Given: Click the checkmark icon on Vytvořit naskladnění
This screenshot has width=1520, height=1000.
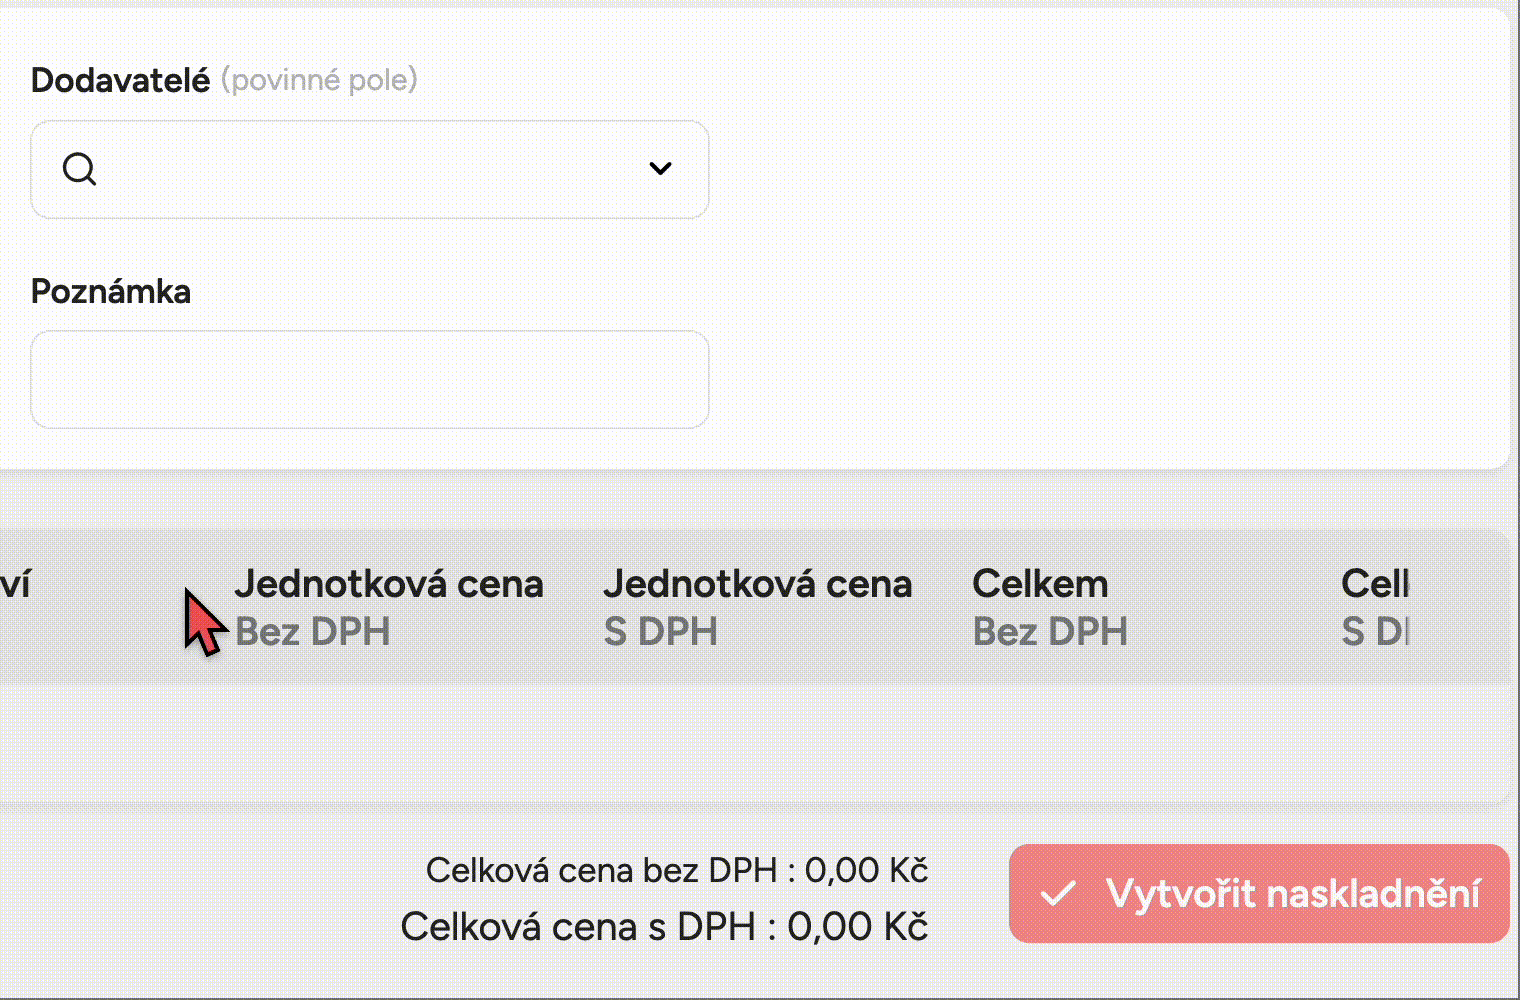Looking at the screenshot, I should 1058,893.
